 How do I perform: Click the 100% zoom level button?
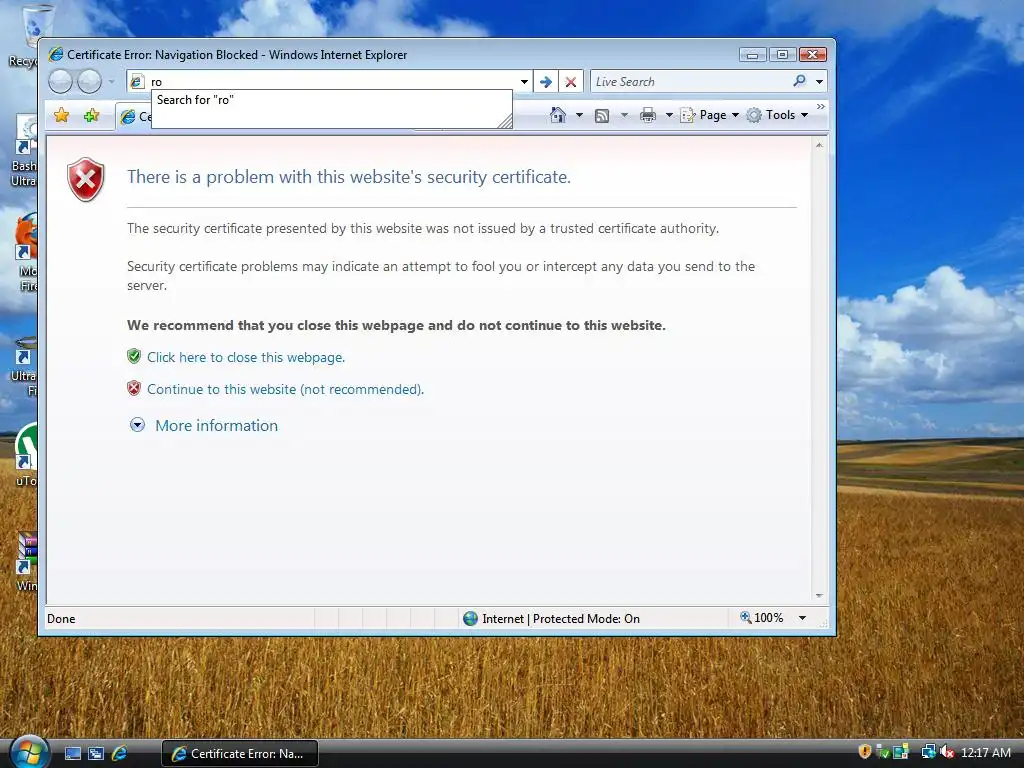coord(761,618)
